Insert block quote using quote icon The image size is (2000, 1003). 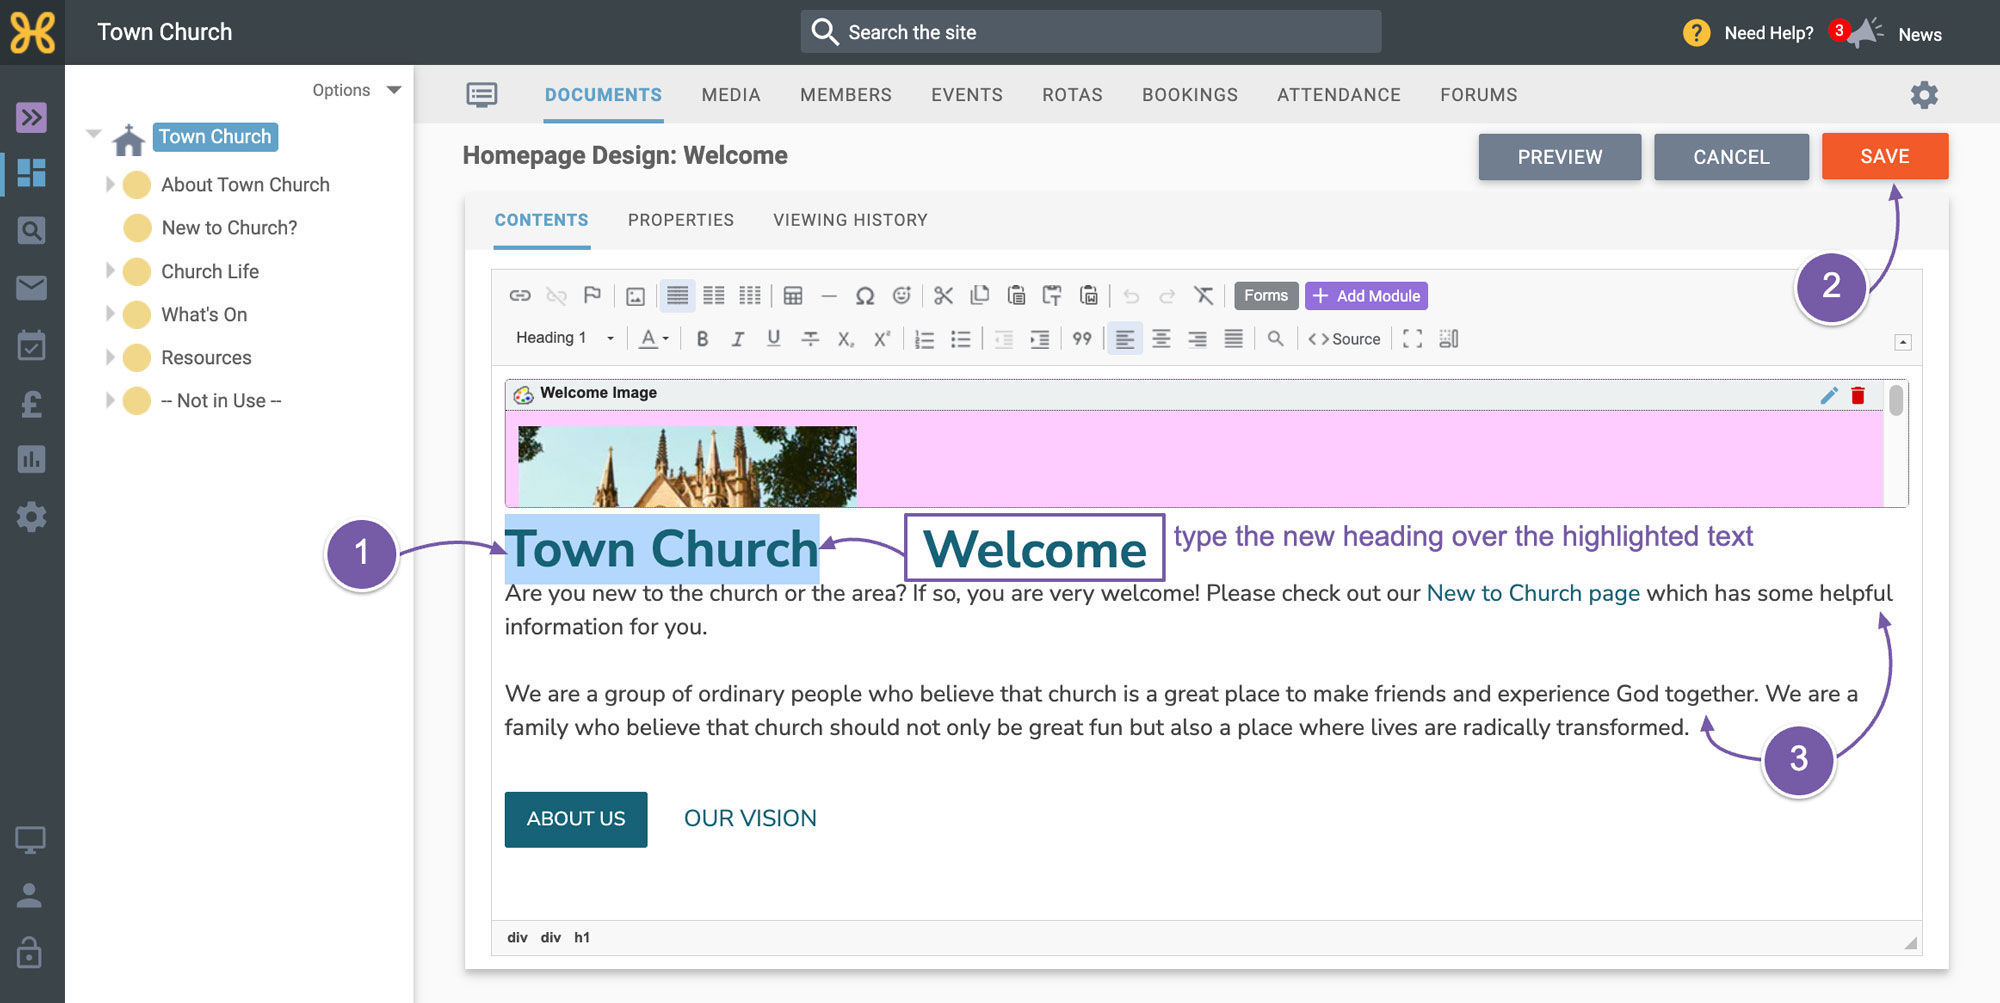tap(1082, 339)
